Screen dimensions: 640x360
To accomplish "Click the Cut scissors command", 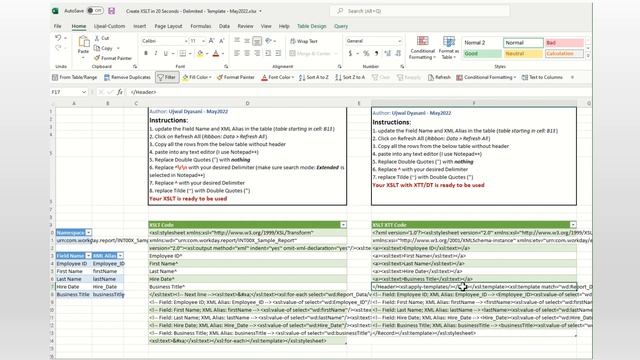I will pyautogui.click(x=102, y=38).
